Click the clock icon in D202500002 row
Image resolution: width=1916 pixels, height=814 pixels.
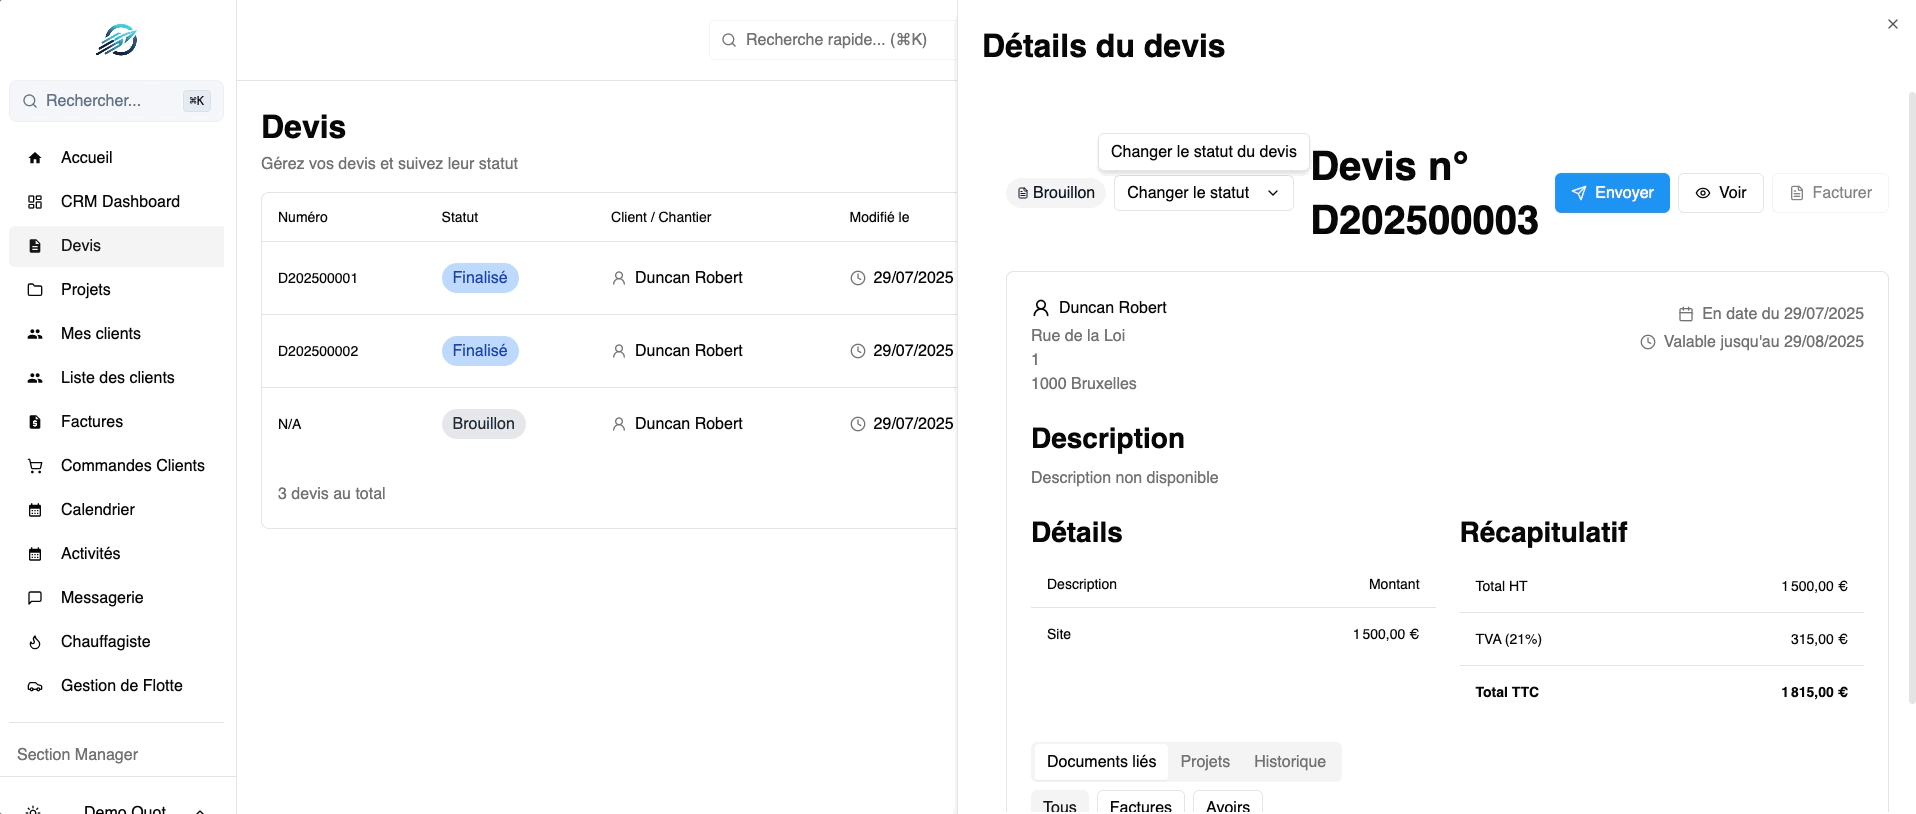858,351
